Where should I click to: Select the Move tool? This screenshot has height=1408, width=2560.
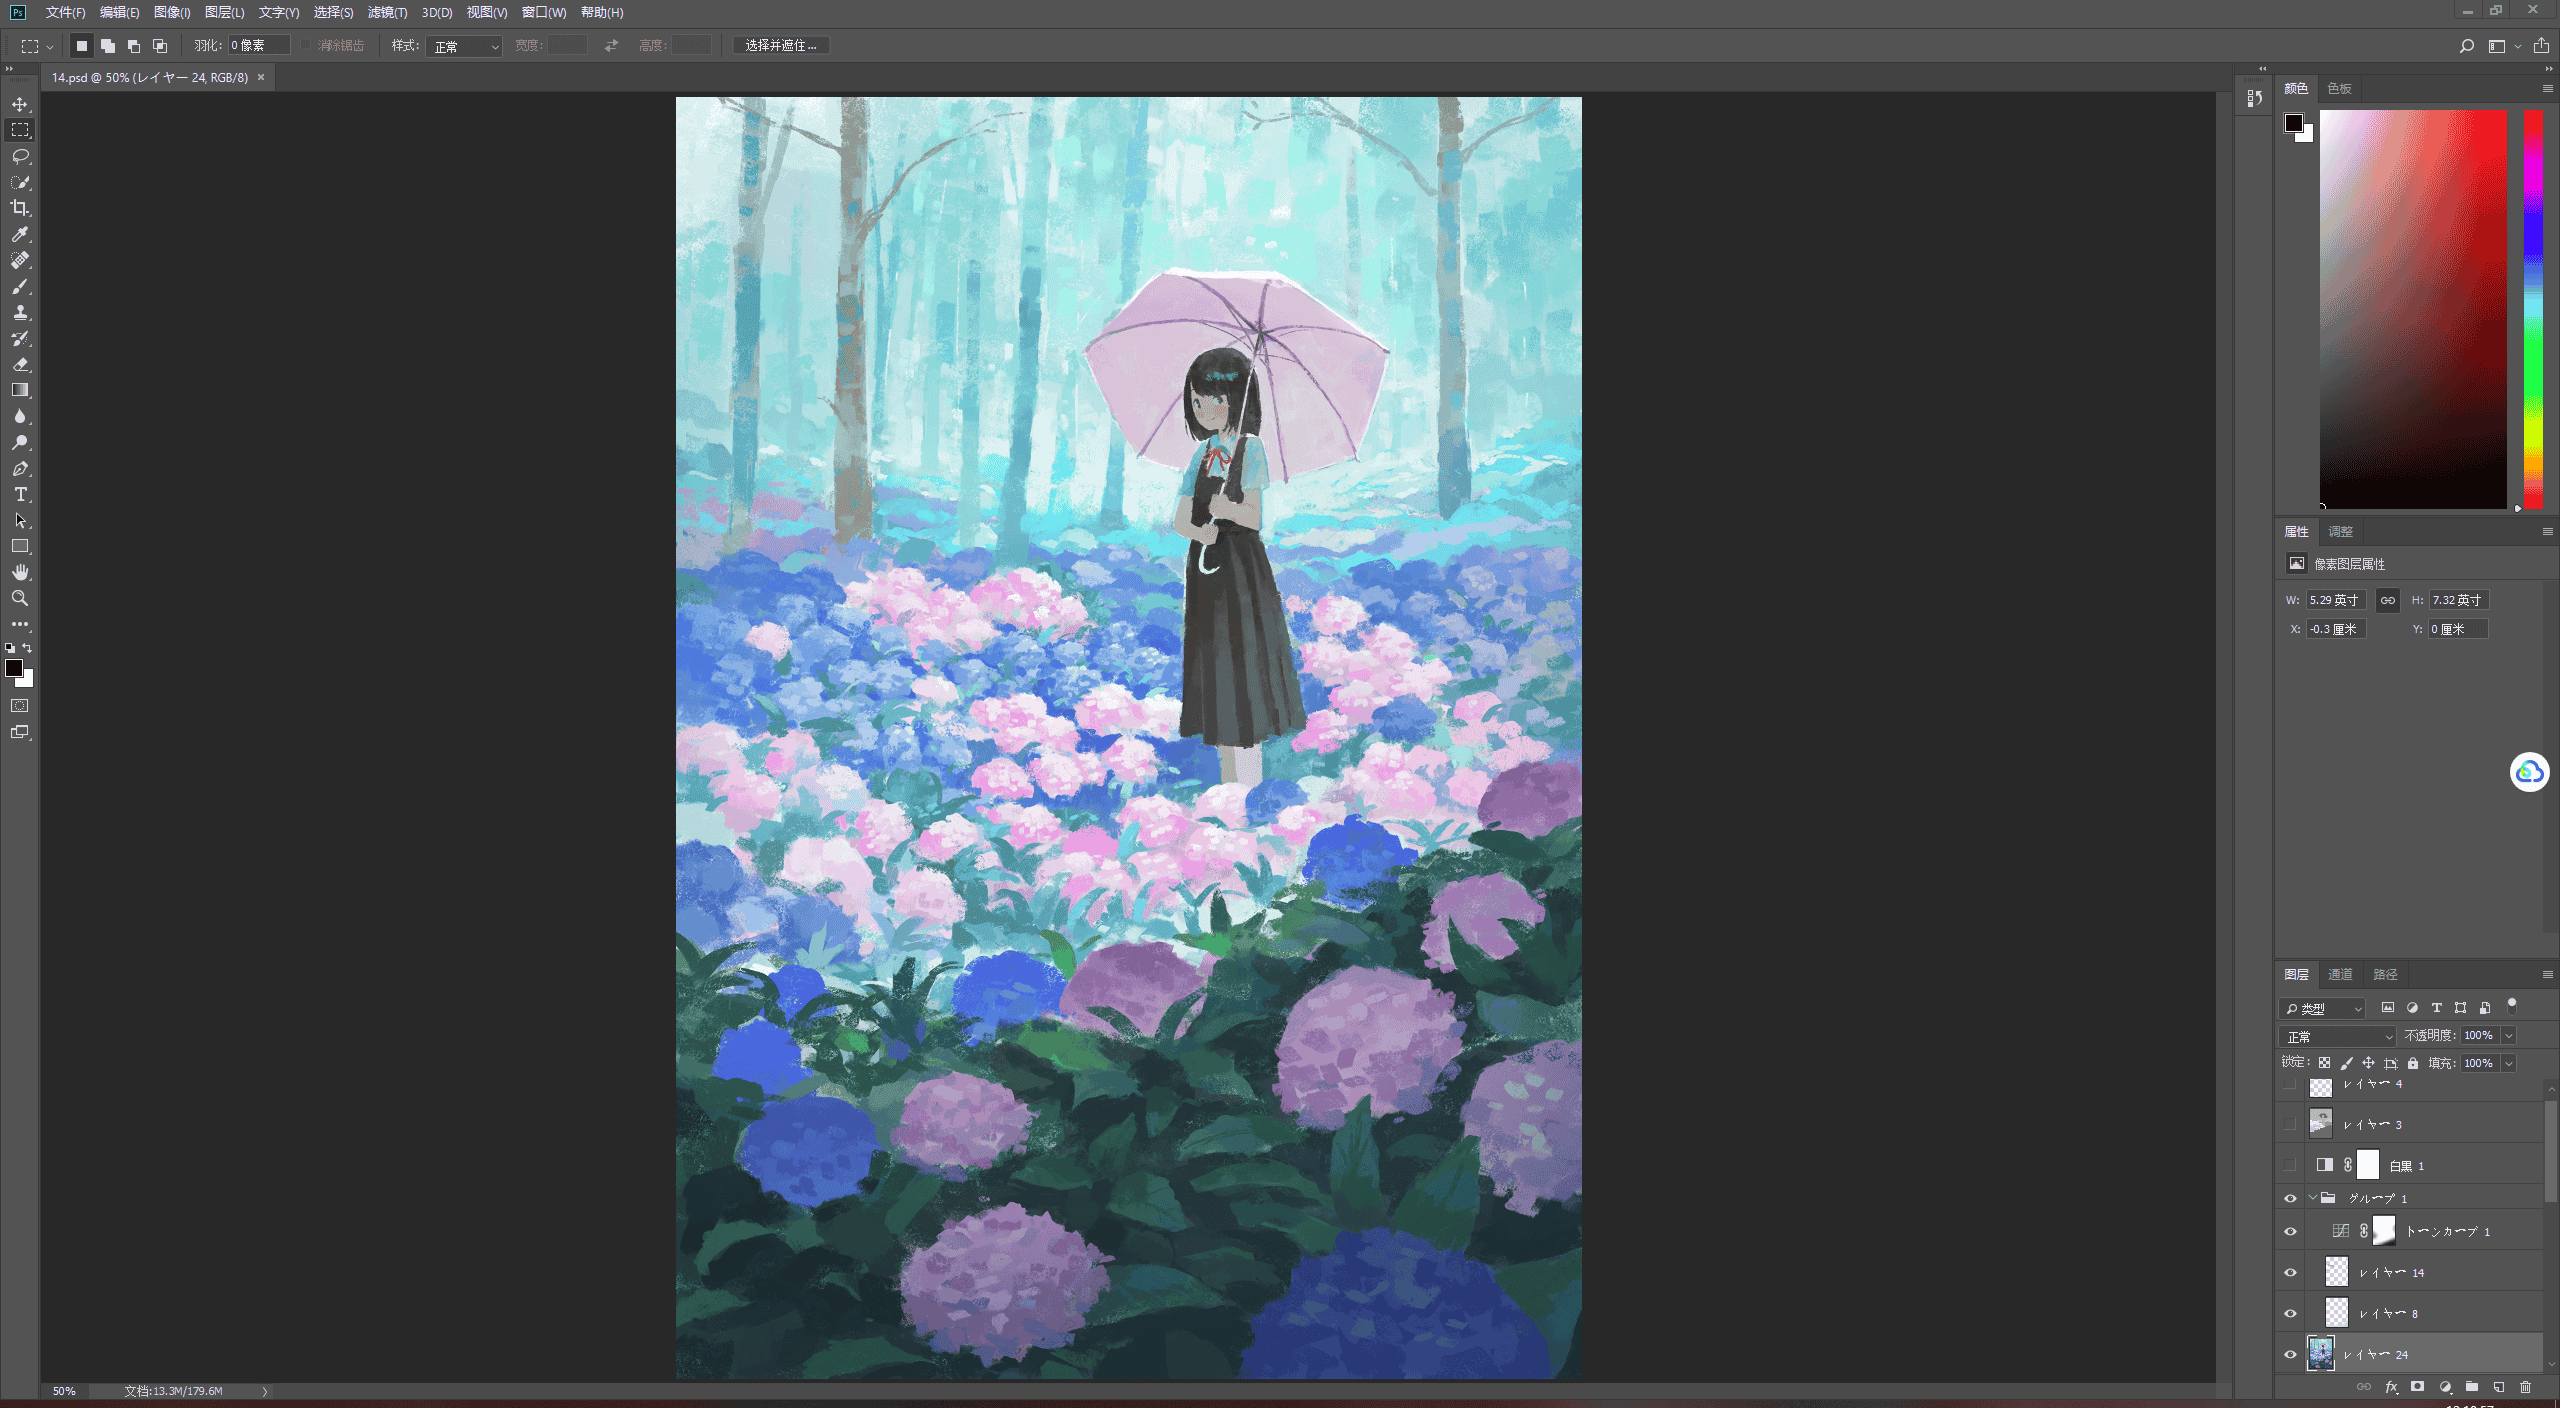point(20,104)
